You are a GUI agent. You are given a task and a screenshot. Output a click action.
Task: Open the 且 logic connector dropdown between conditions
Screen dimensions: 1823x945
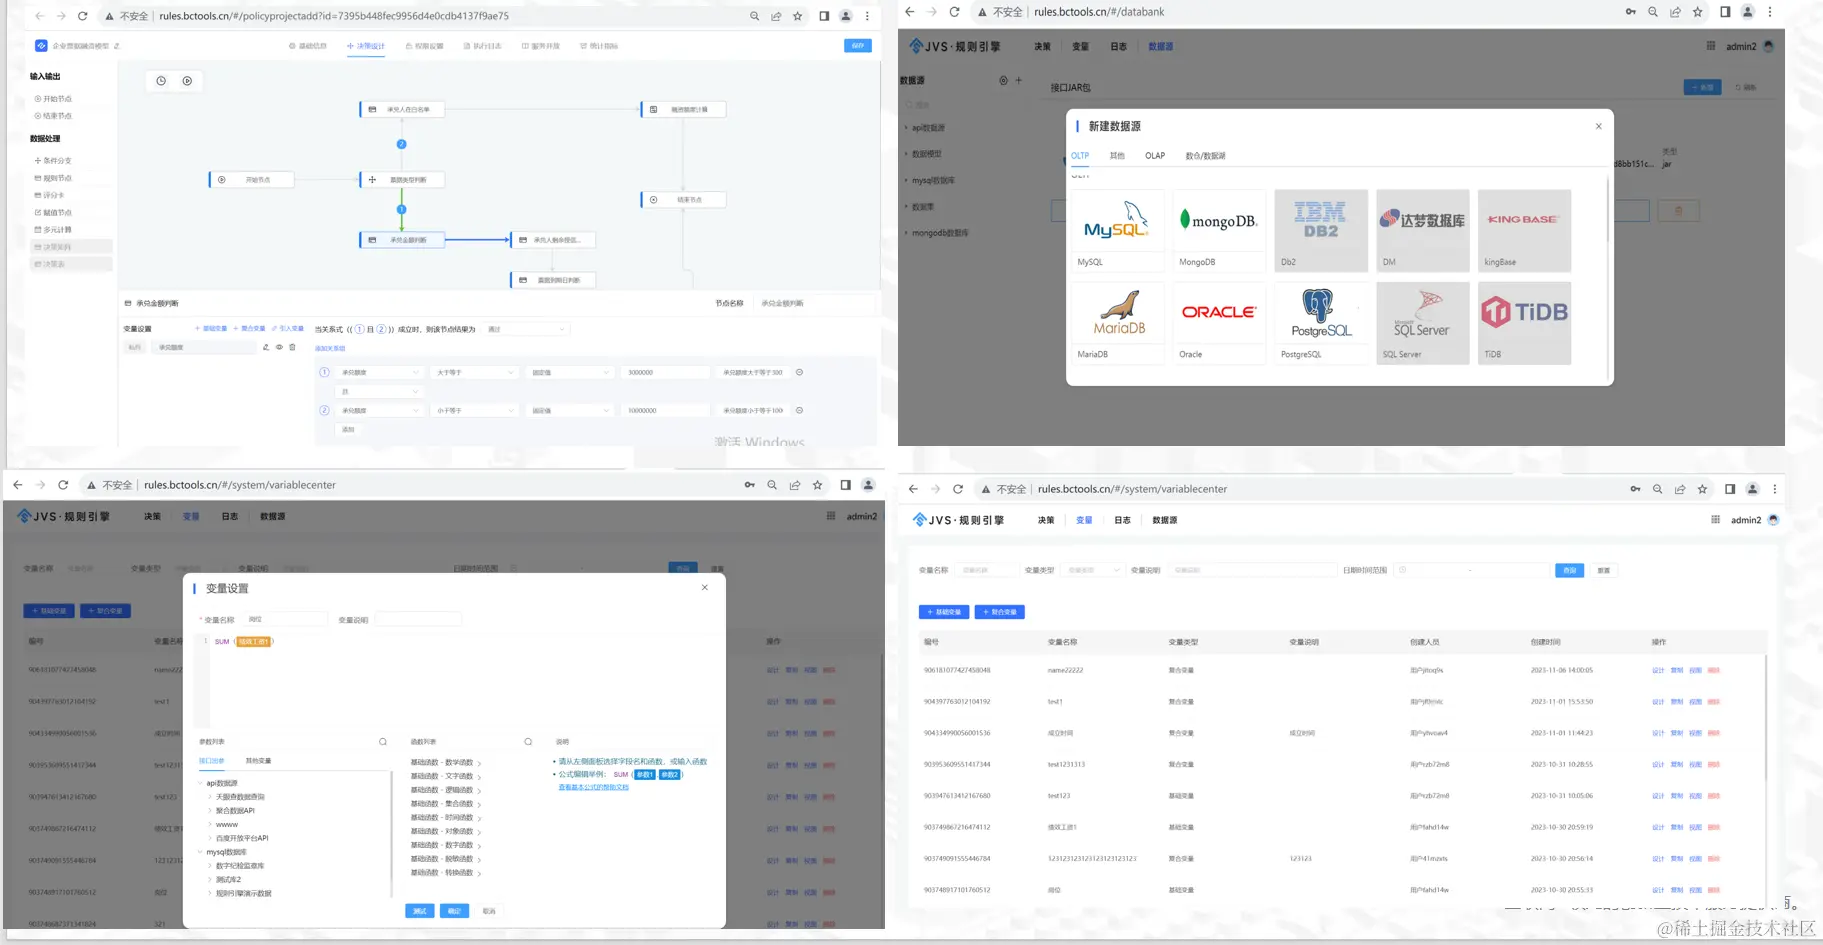(x=379, y=391)
